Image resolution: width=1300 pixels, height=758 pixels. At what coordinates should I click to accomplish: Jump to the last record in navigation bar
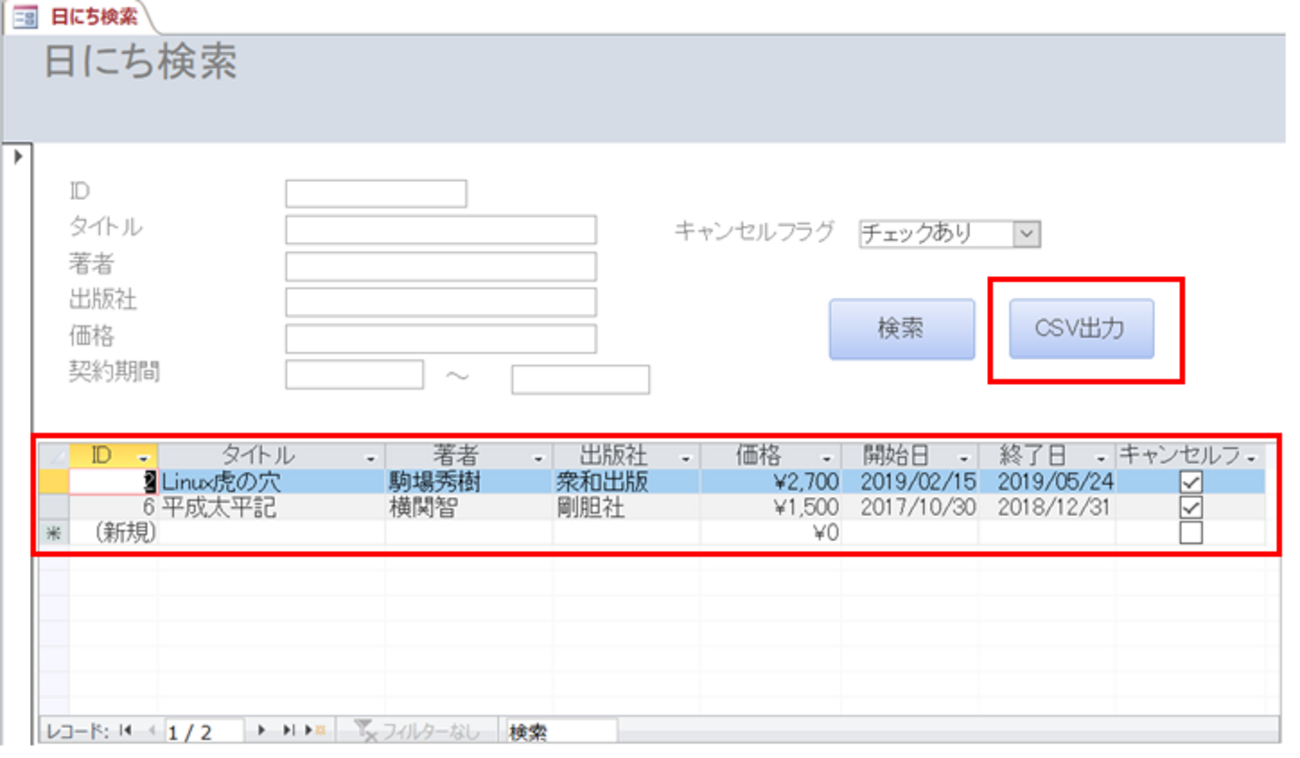pos(287,731)
